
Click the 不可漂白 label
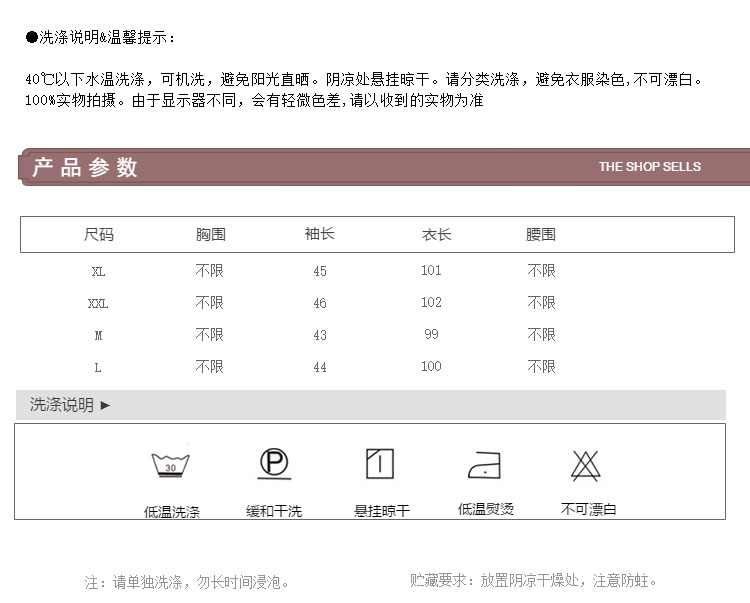(588, 509)
